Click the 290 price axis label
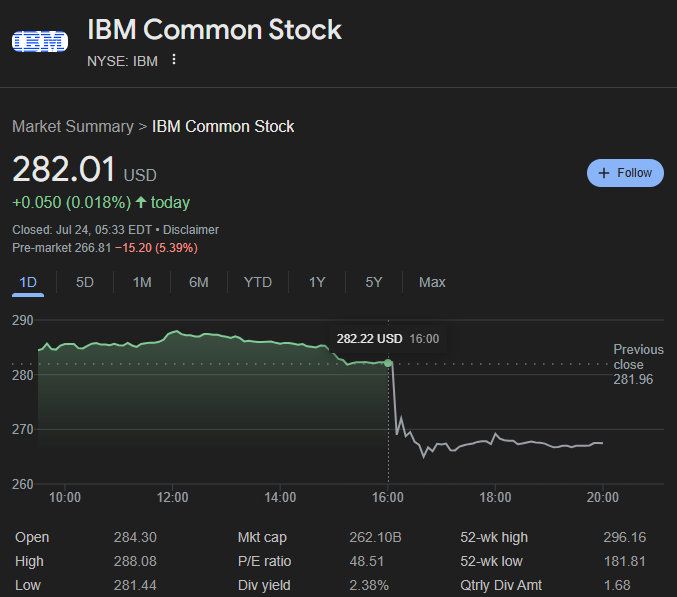This screenshot has height=597, width=677. 22,321
